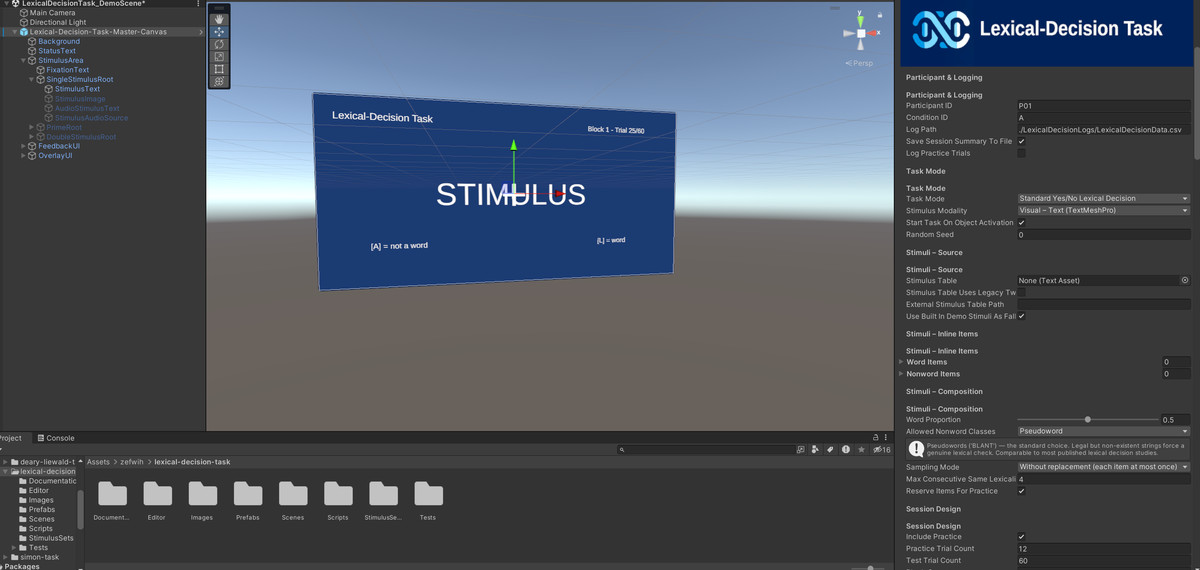Image resolution: width=1200 pixels, height=570 pixels.
Task: Expand the Nonword Items list
Action: [x=901, y=374]
